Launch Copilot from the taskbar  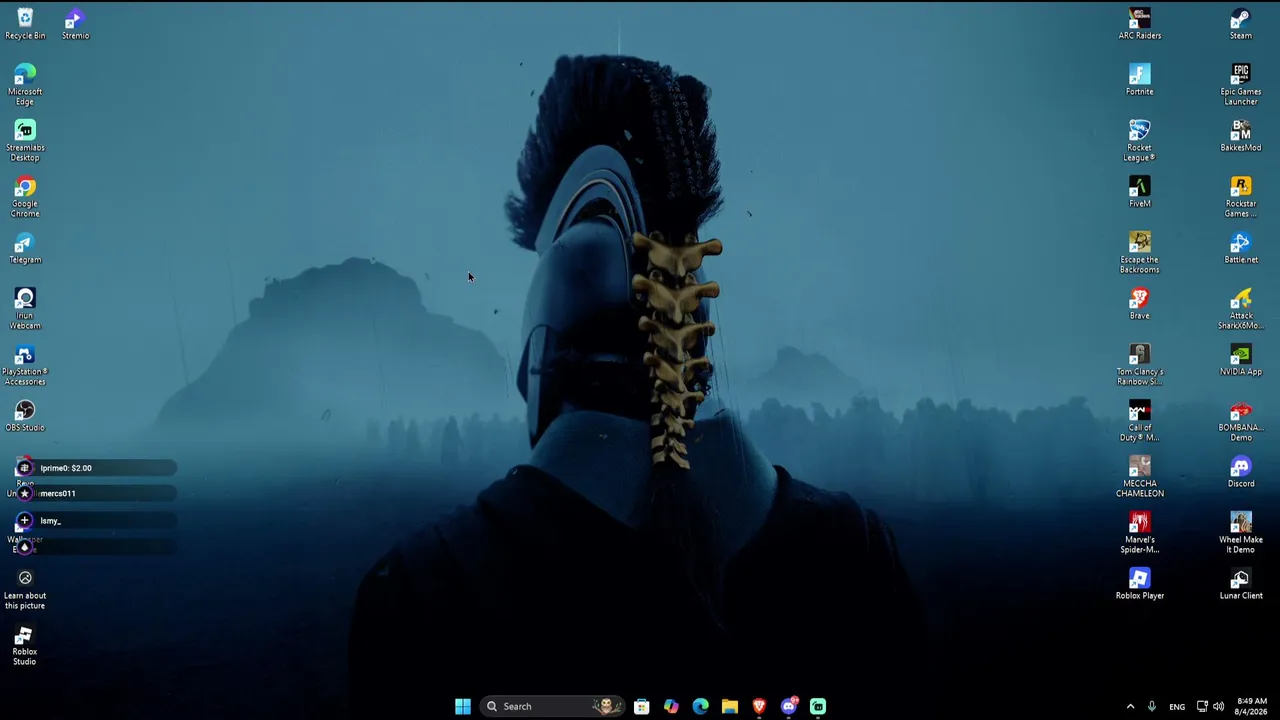coord(671,706)
